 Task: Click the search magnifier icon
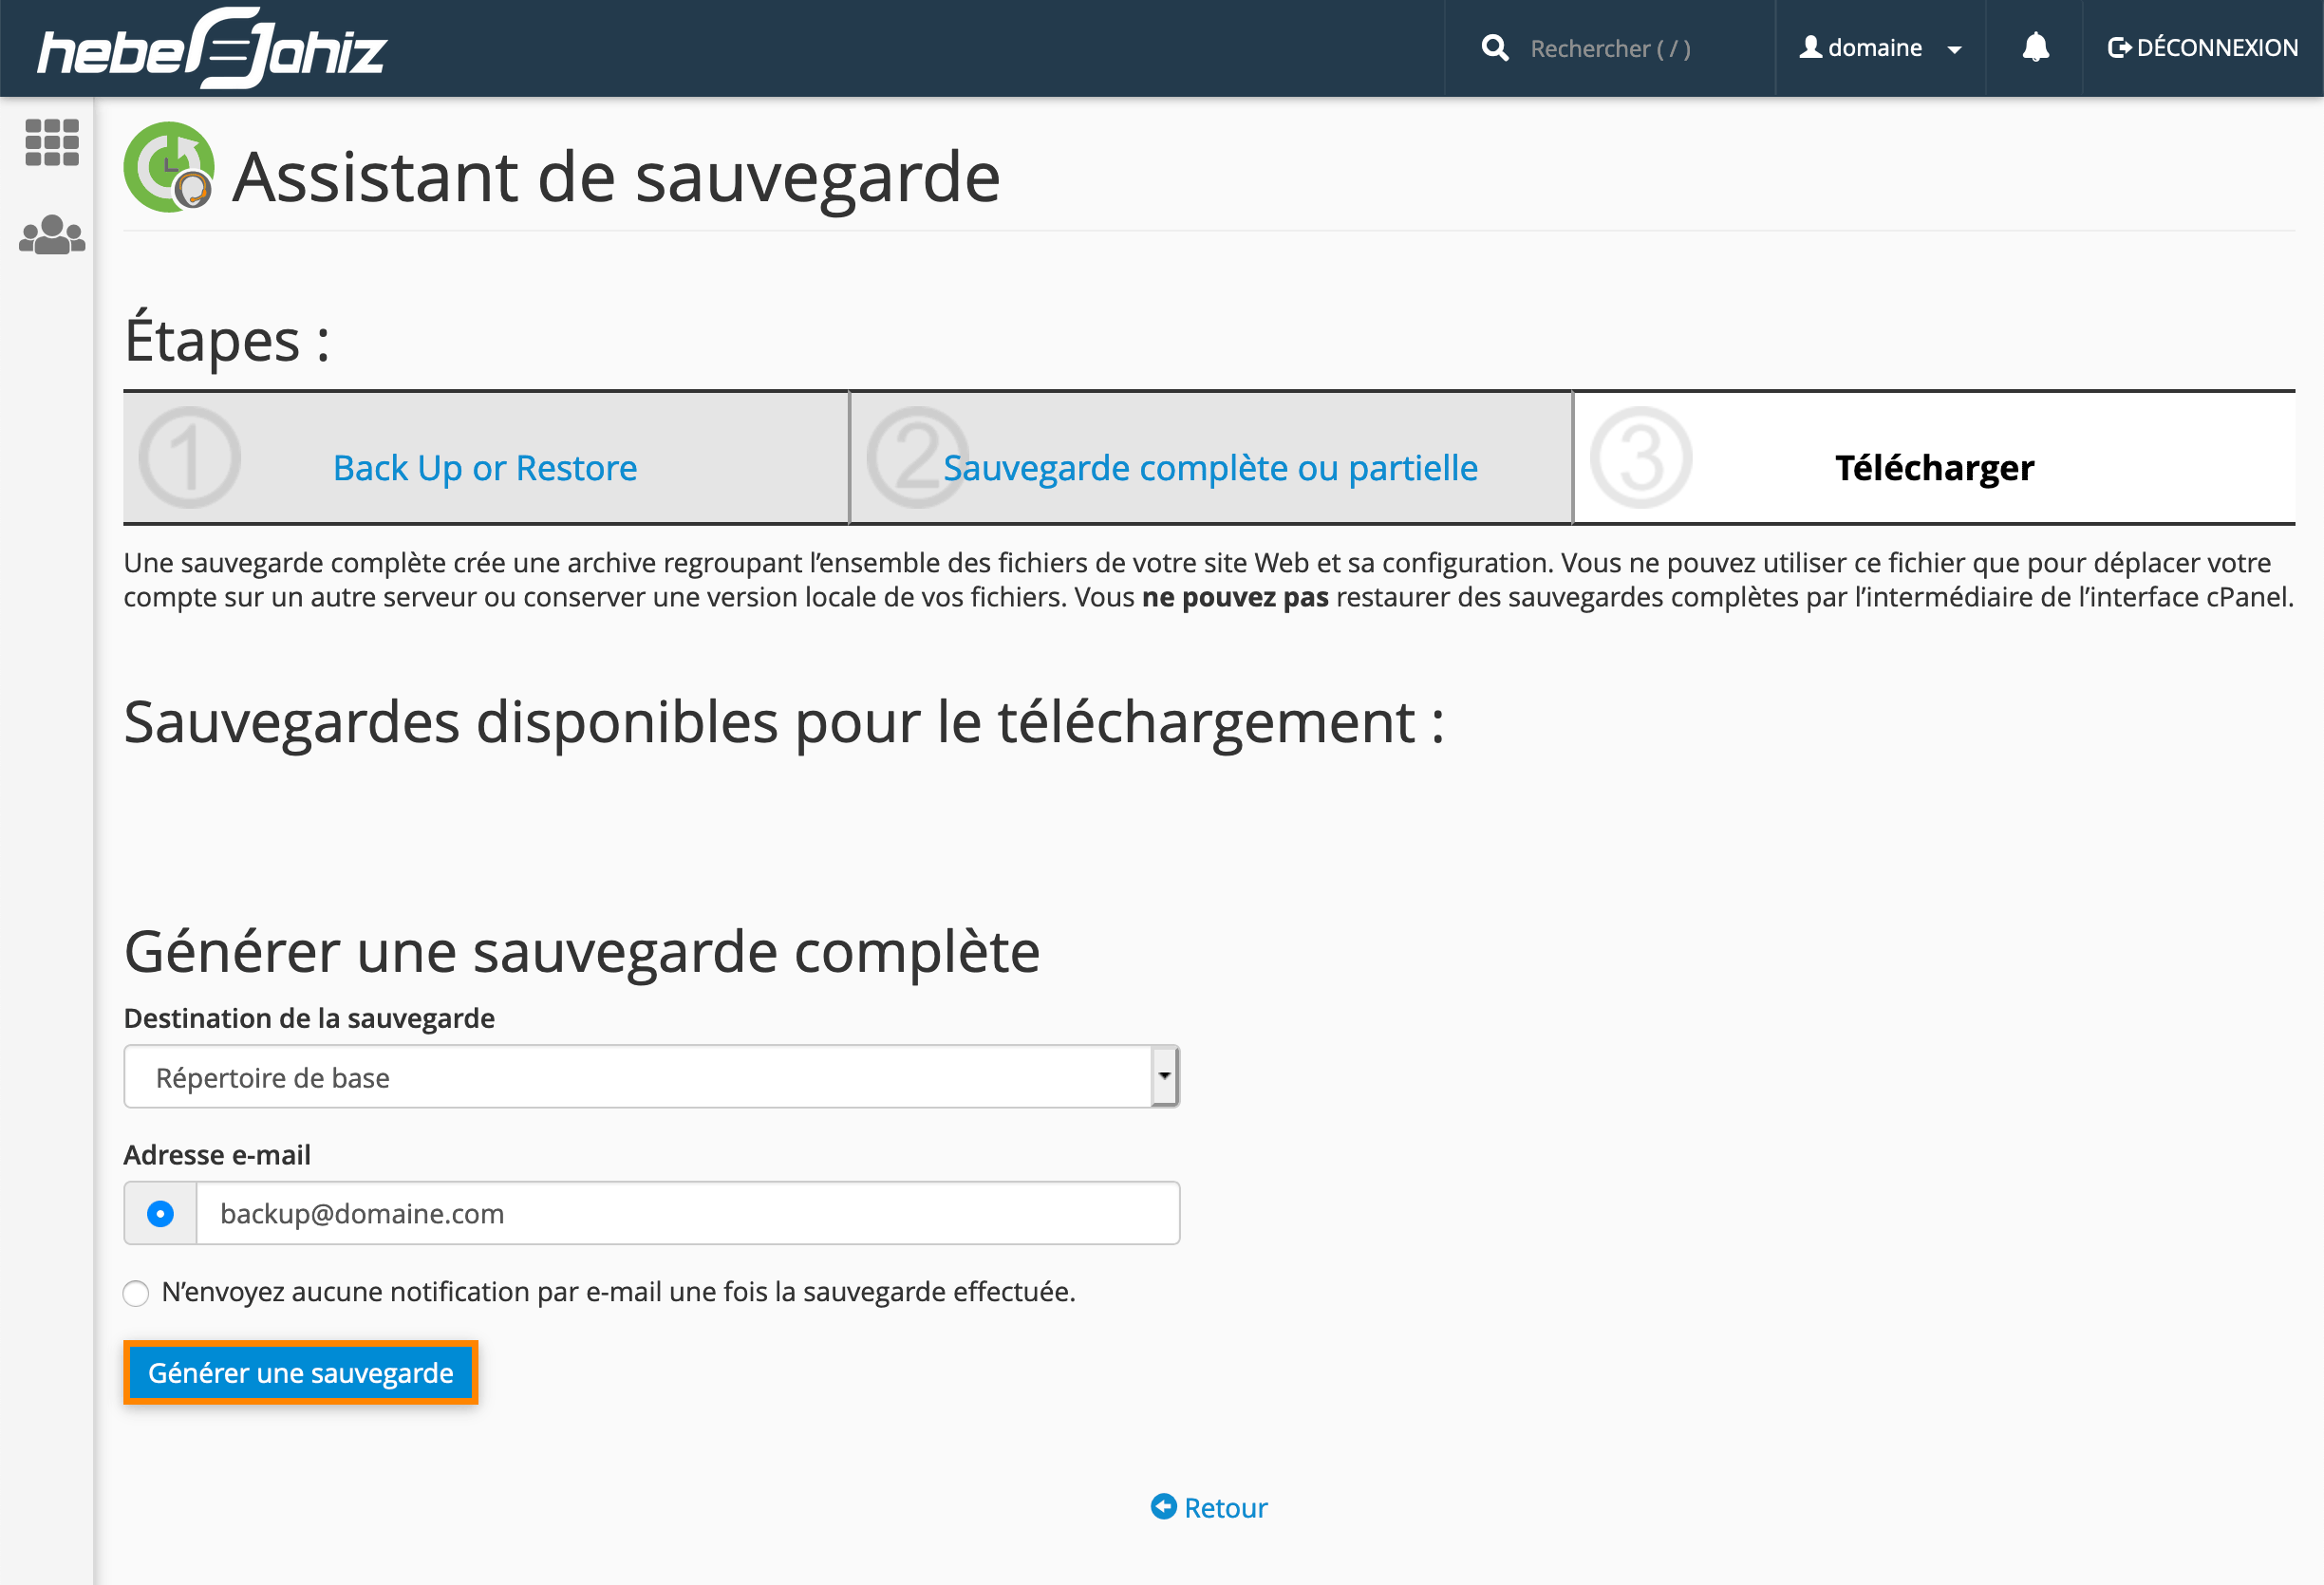coord(1495,48)
